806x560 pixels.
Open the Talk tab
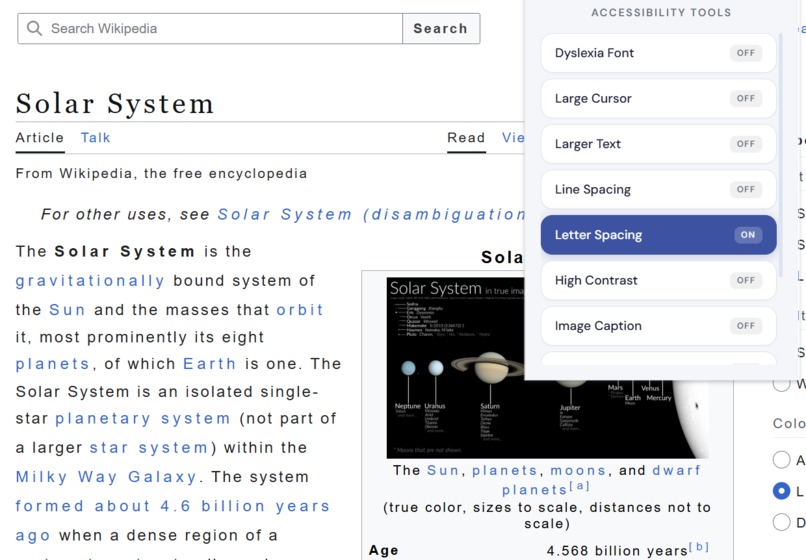tap(95, 138)
